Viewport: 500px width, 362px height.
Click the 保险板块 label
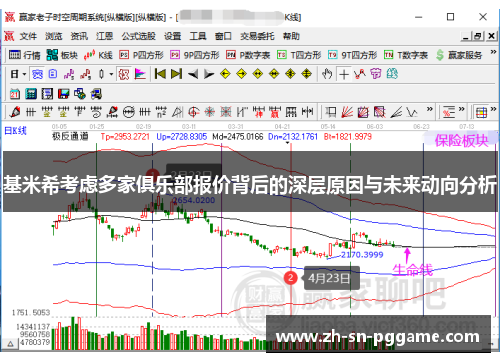[x=462, y=141]
